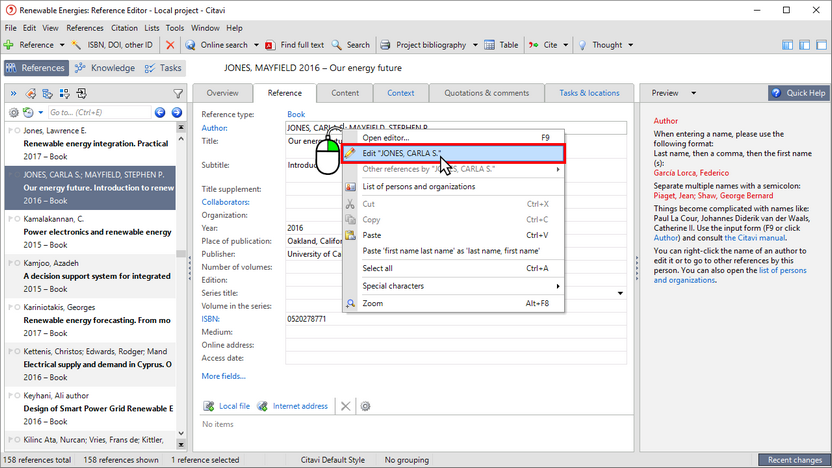
Task: Switch to Table view
Action: 501,45
